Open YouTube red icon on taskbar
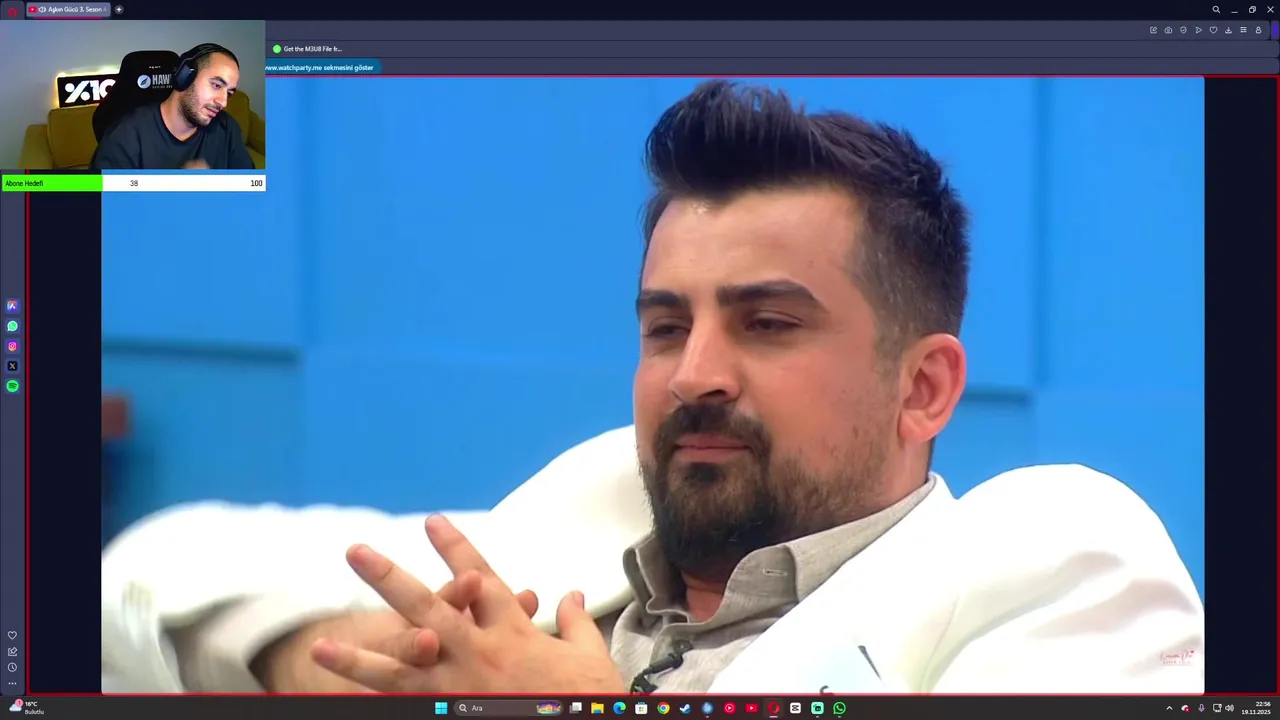This screenshot has height=720, width=1280. [x=751, y=708]
